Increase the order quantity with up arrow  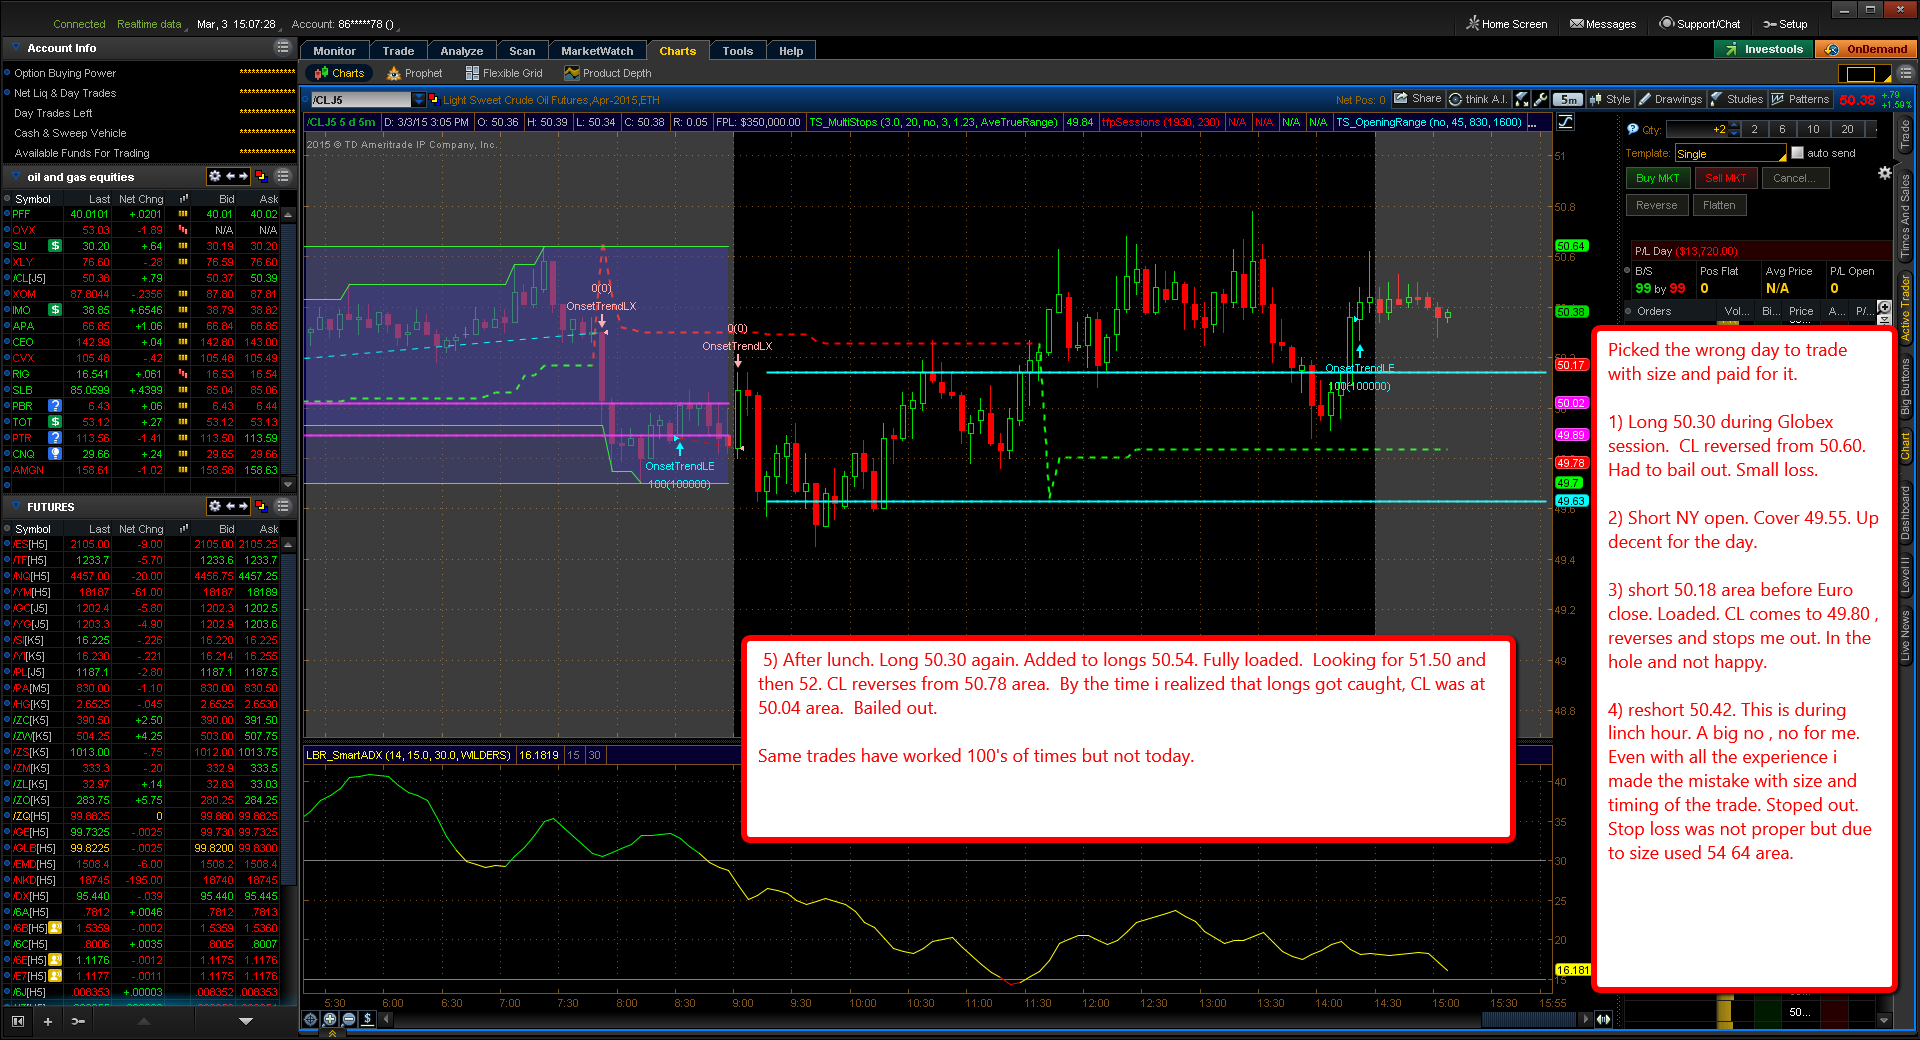tap(1733, 126)
